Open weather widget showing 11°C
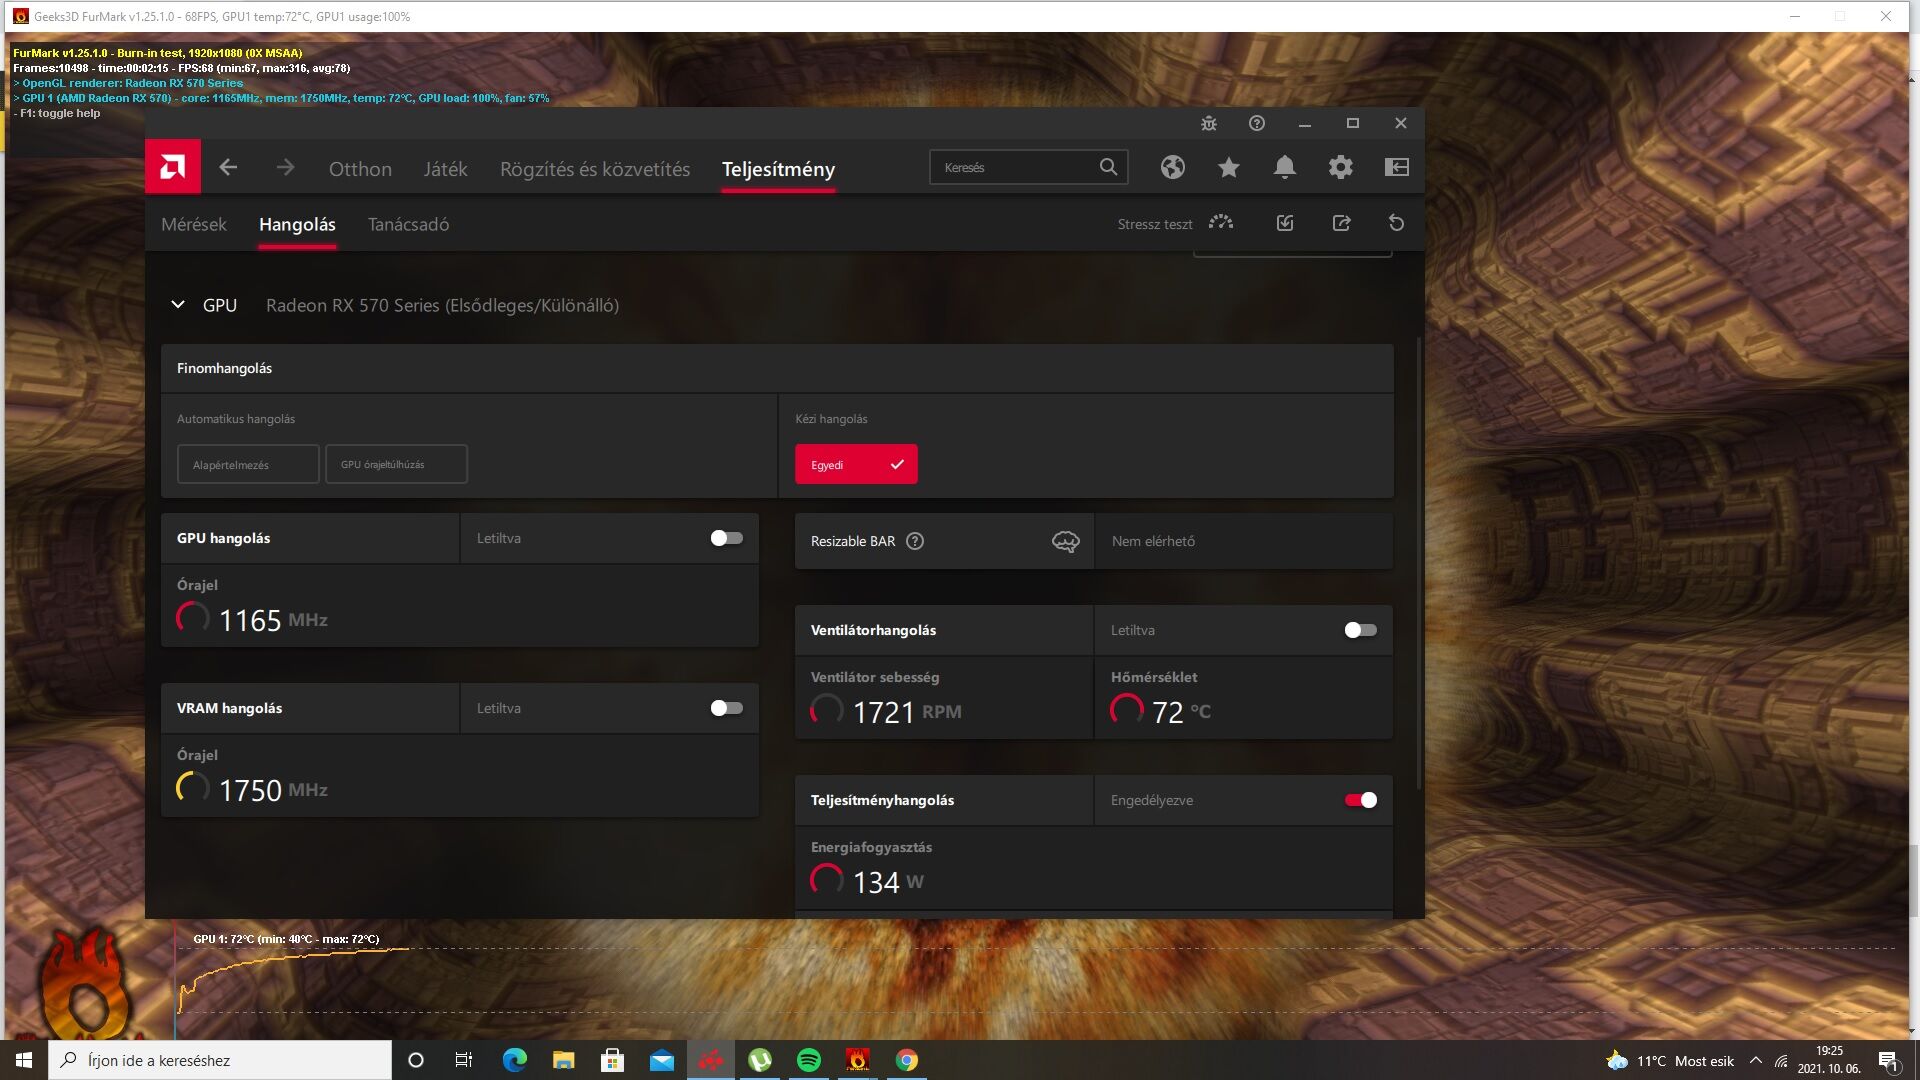The image size is (1920, 1080). (x=1670, y=1060)
